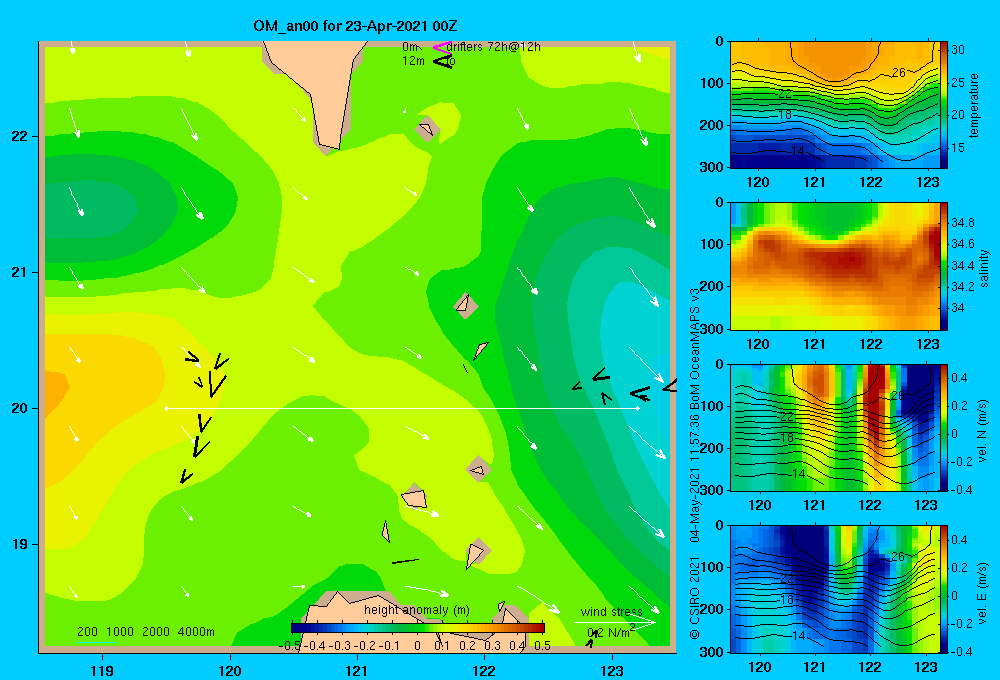This screenshot has width=1000, height=680.
Task: Click the '12m' depth legend label
Action: click(413, 61)
